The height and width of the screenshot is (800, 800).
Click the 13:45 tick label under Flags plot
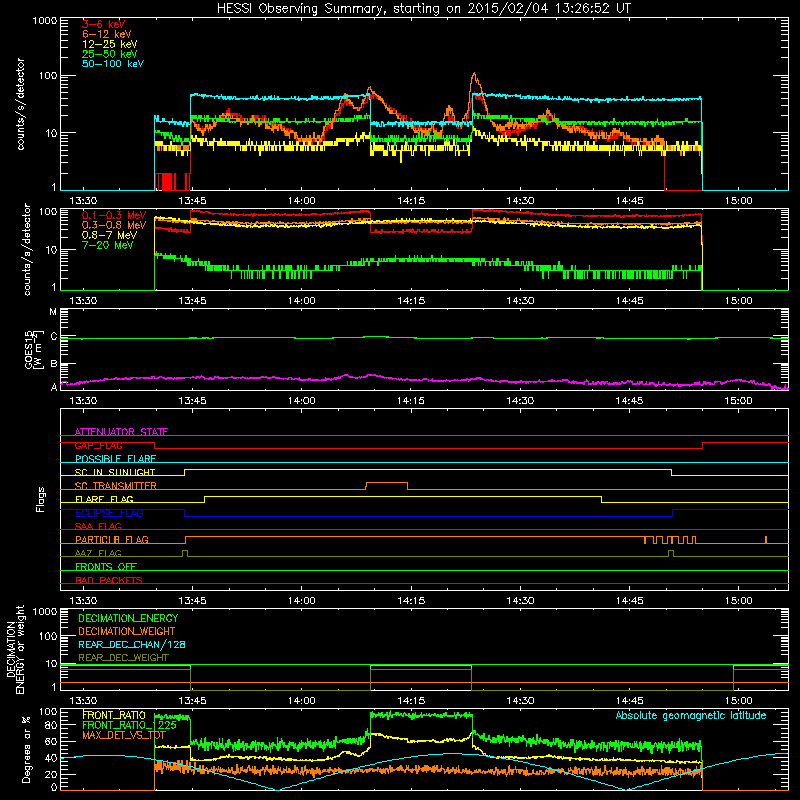coord(192,601)
